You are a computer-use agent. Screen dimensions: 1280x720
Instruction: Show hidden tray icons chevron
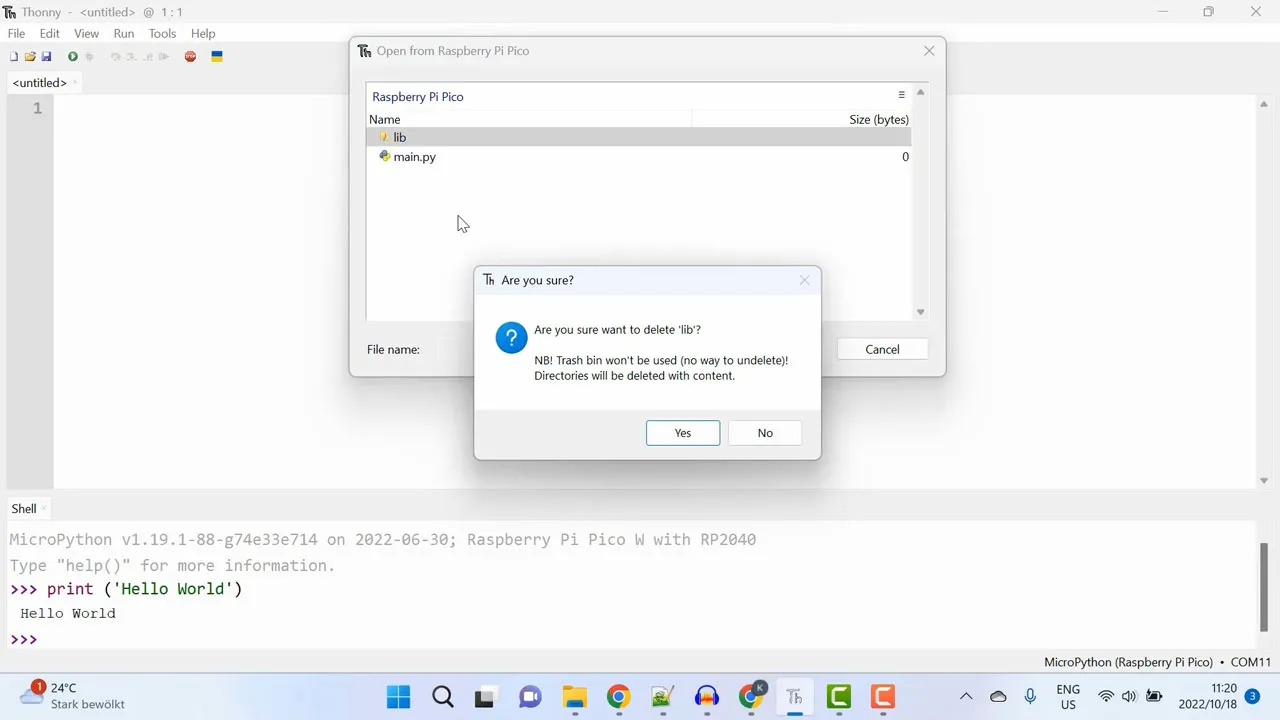(965, 696)
